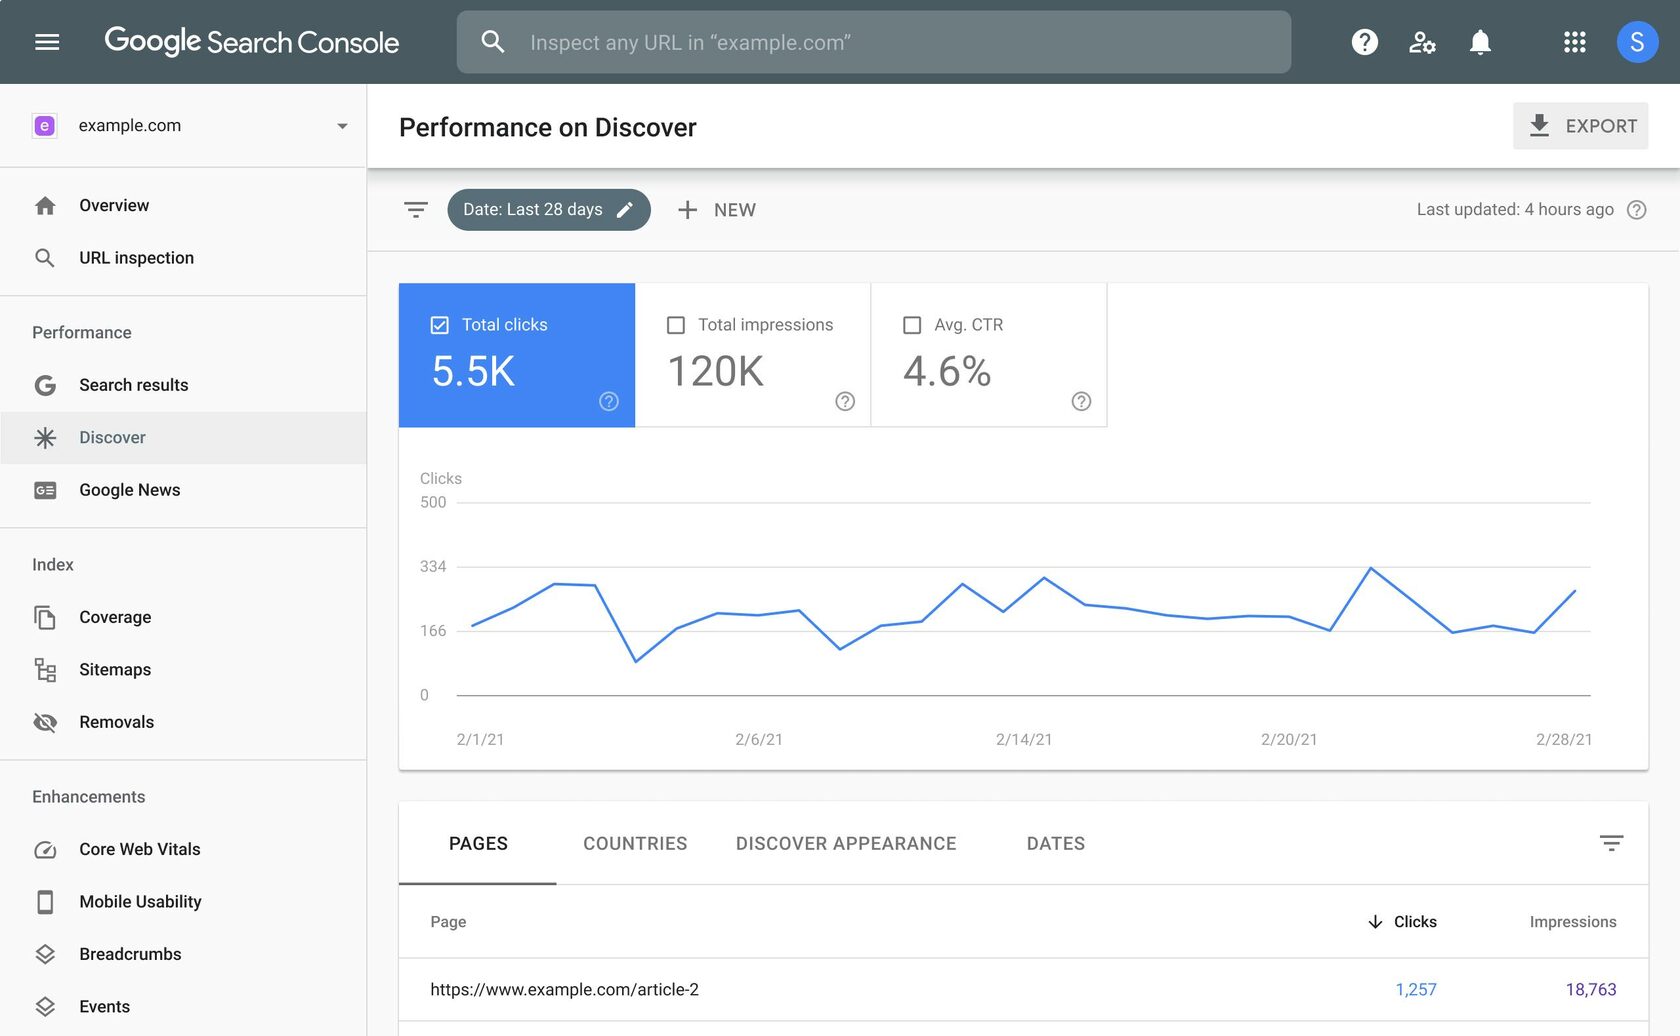Add a NEW filter

coord(716,210)
